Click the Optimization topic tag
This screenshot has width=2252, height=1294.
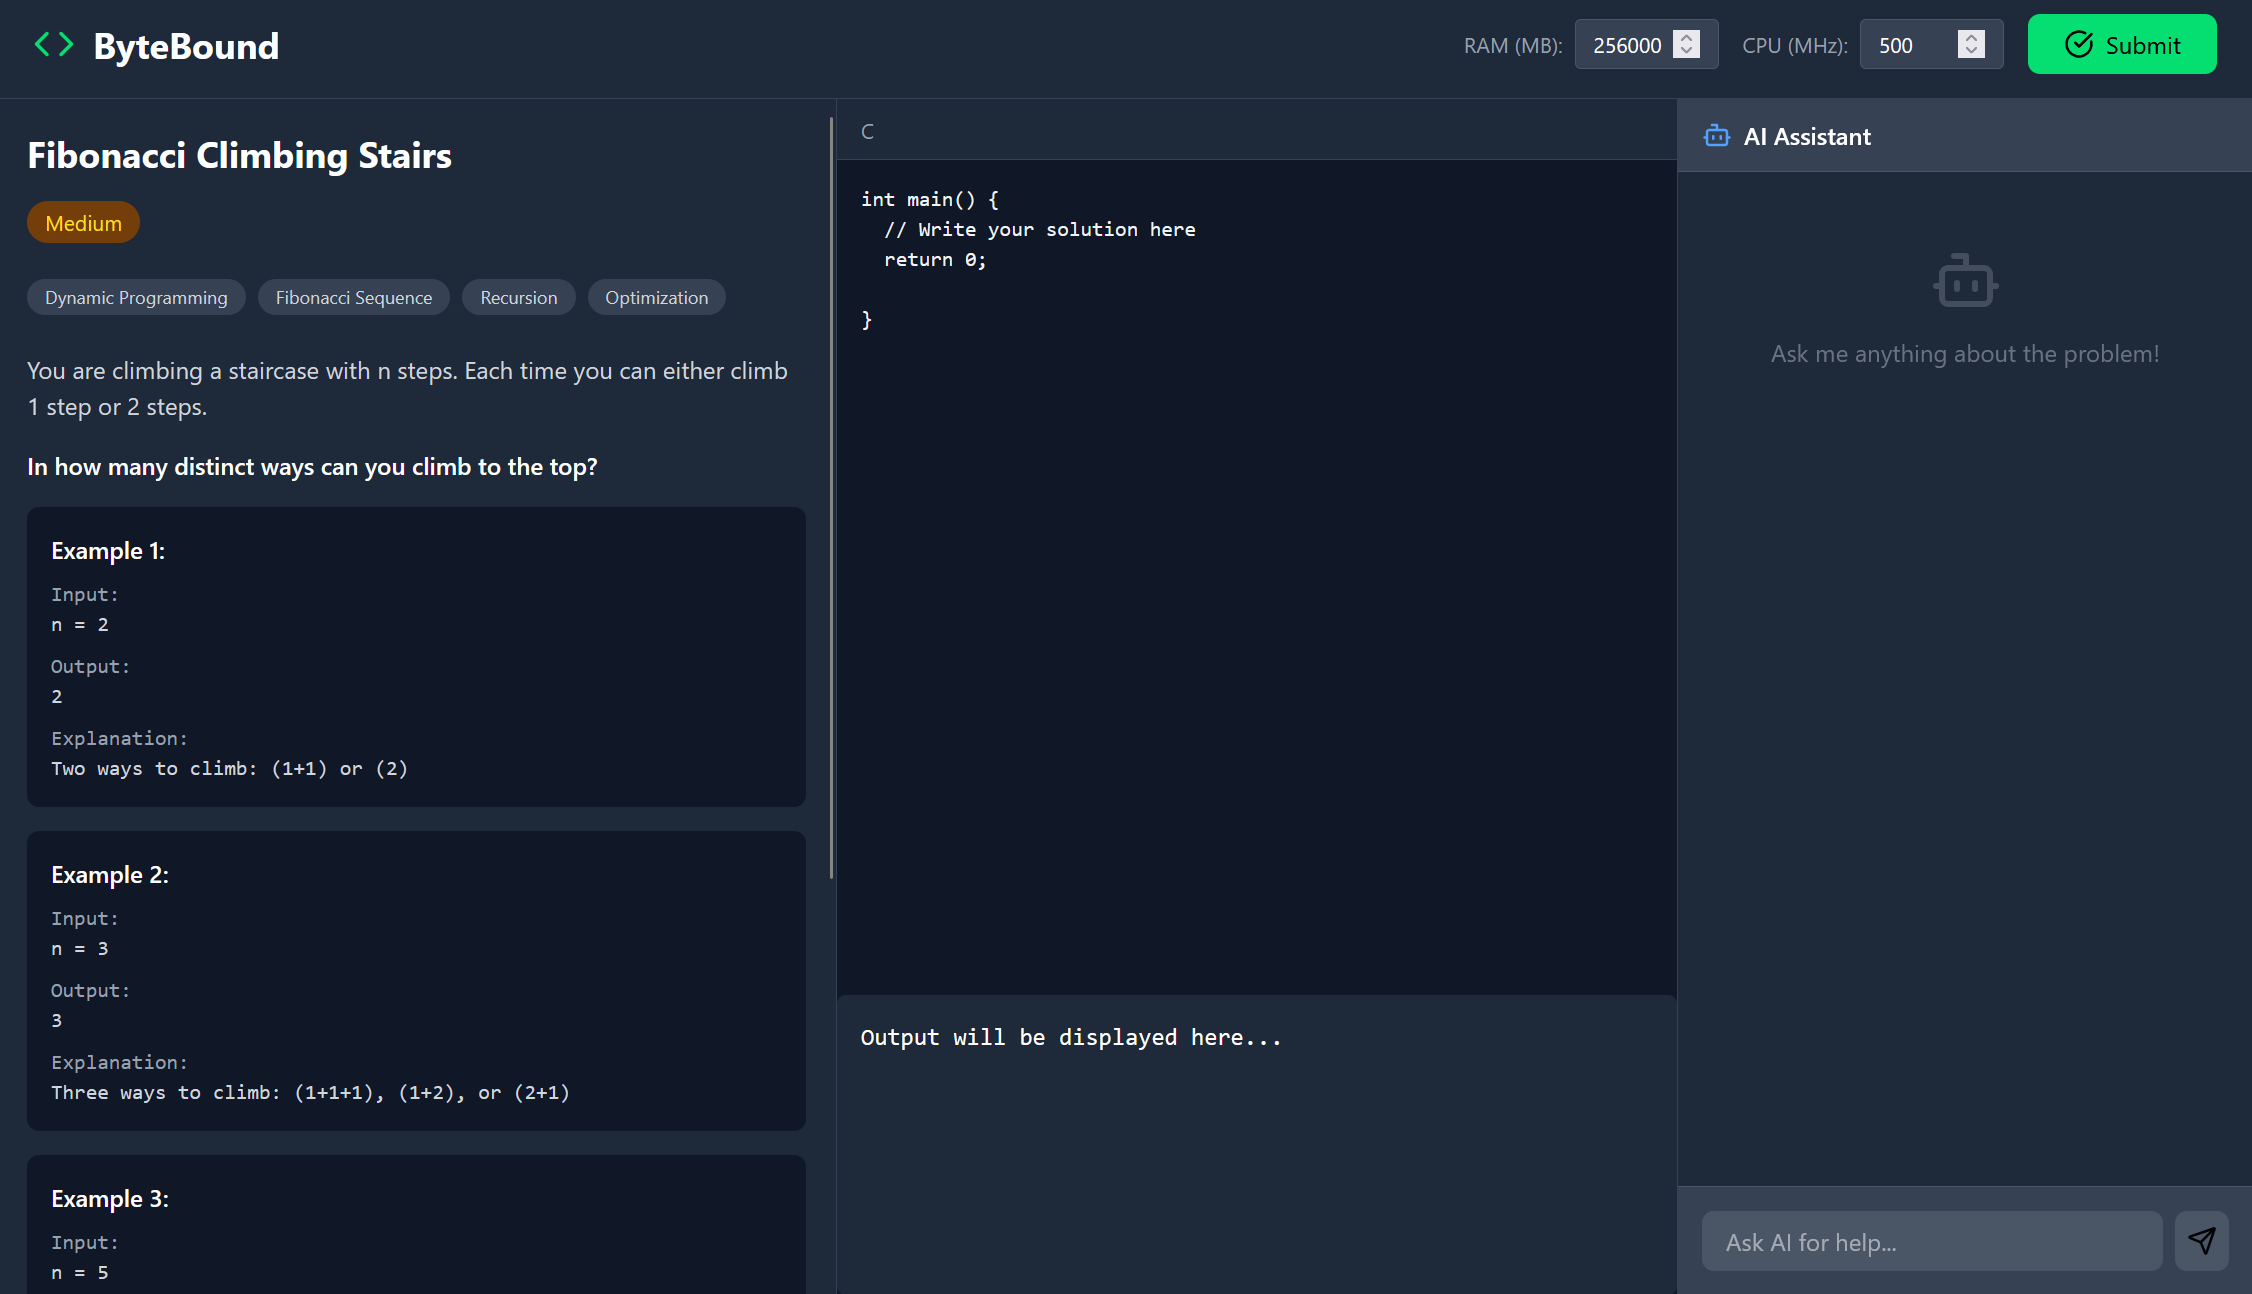(x=656, y=298)
